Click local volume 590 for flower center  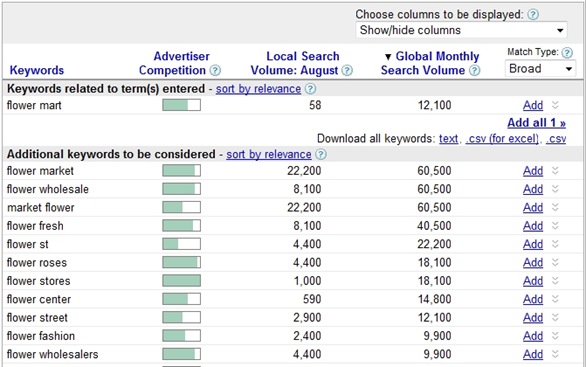(312, 299)
